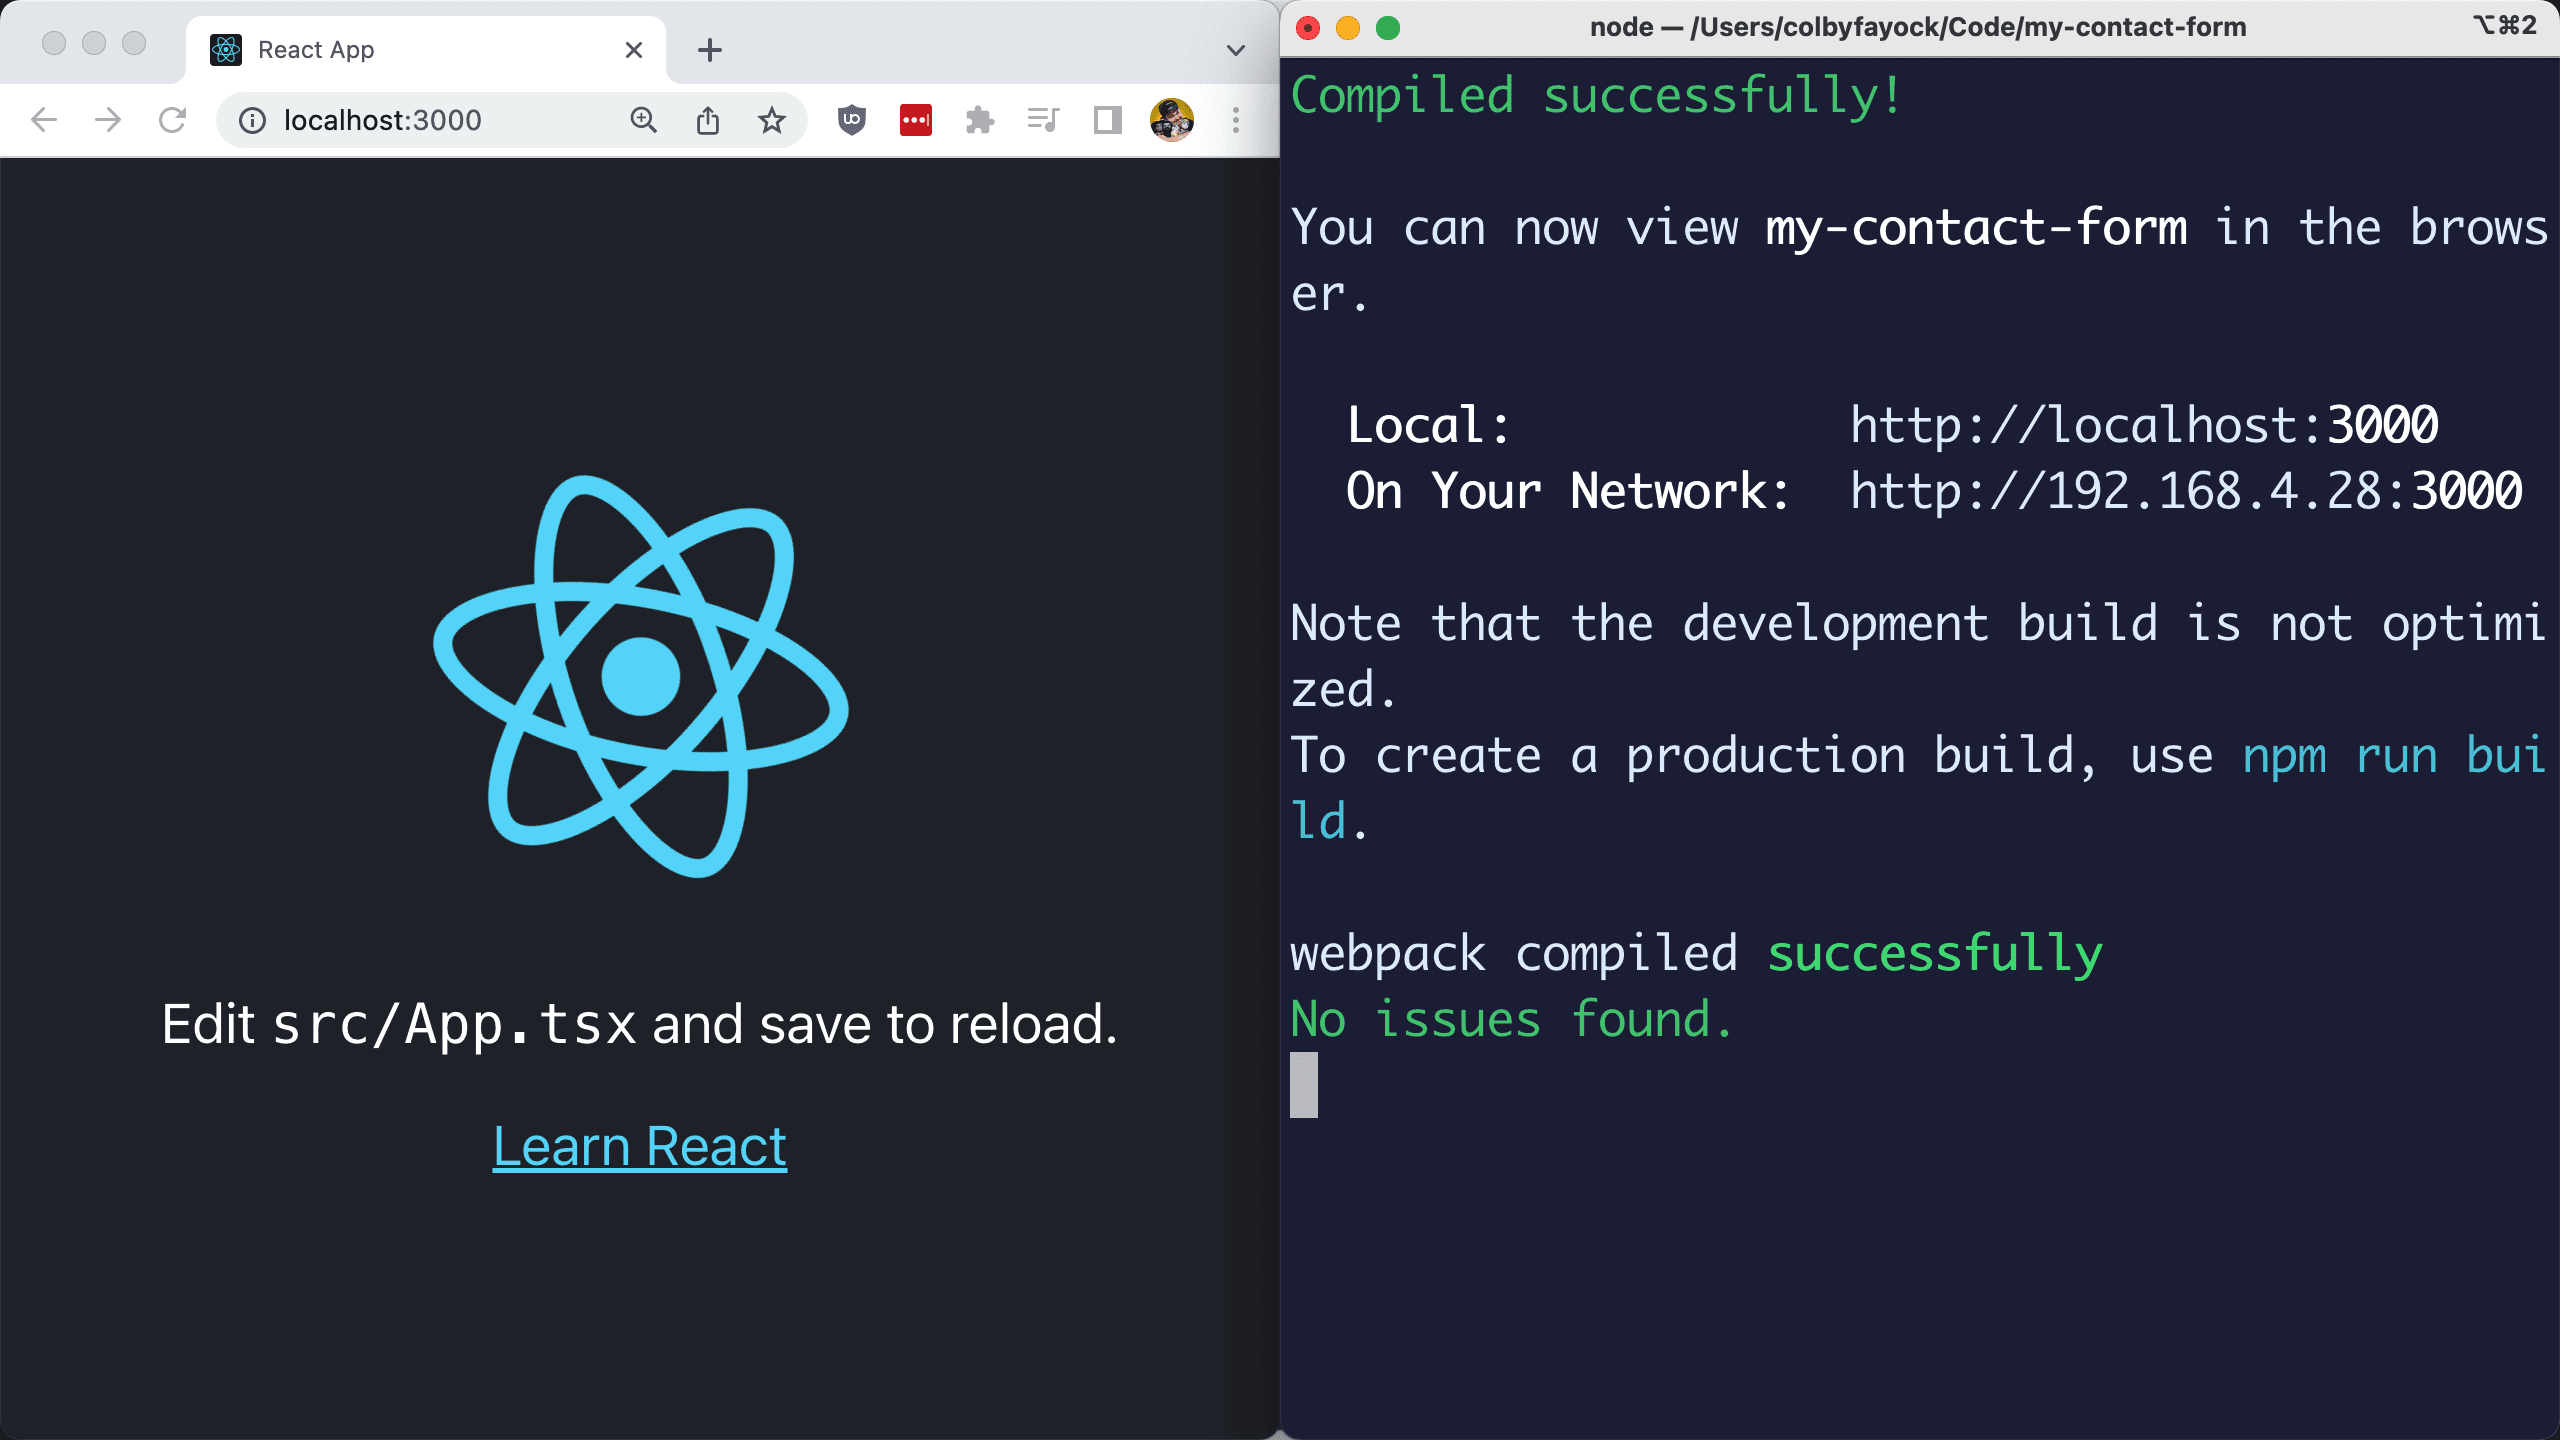Open the zoom magnifier icon in address bar
The image size is (2560, 1440).
(643, 120)
